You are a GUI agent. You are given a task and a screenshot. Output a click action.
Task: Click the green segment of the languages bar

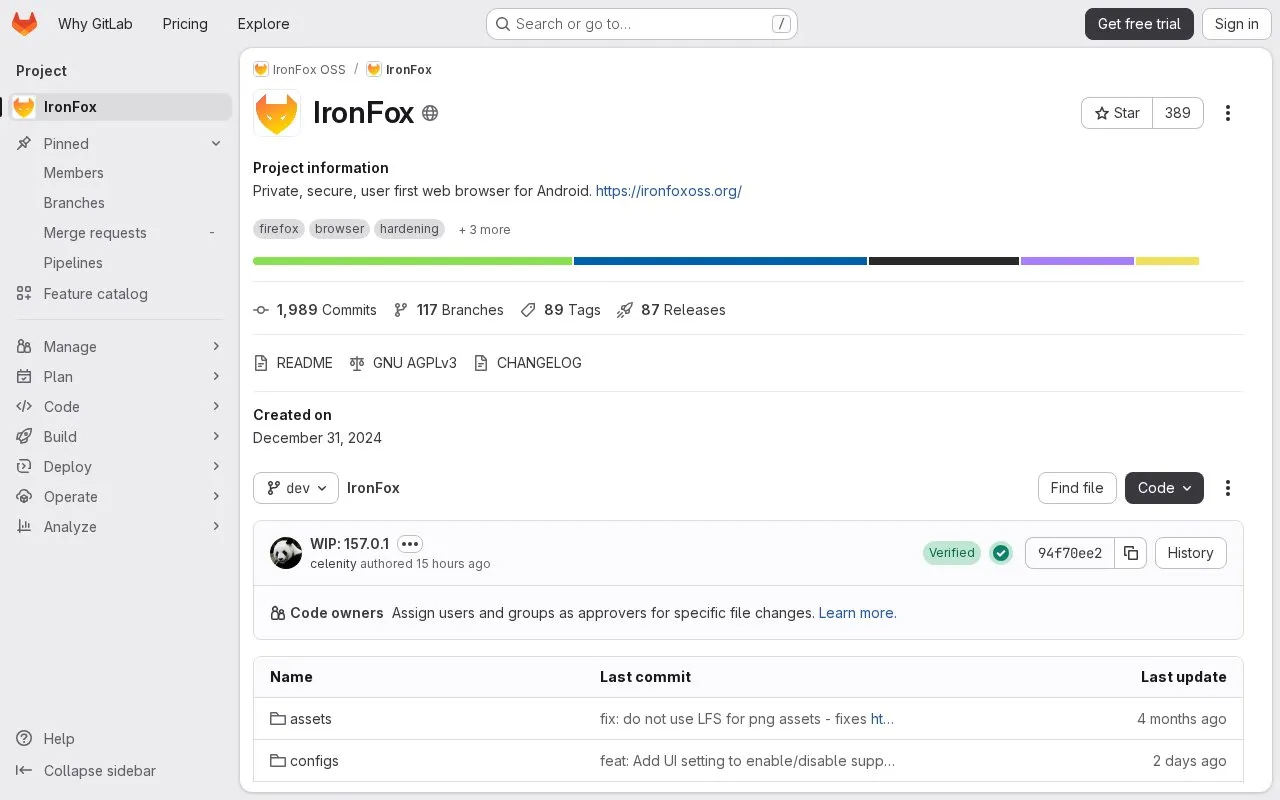coord(412,261)
